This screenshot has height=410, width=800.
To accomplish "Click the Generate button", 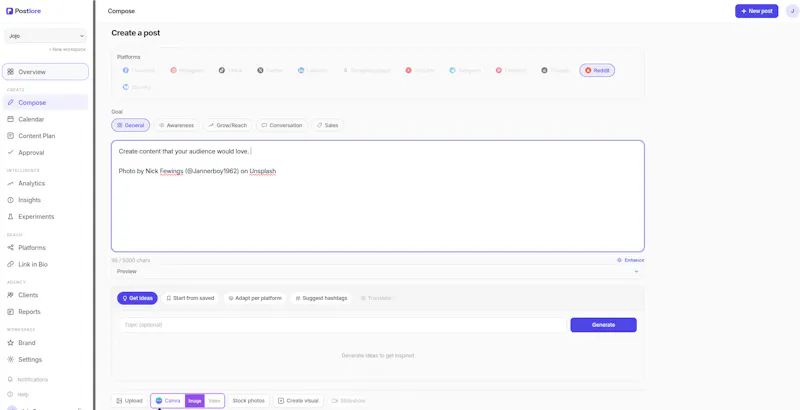I will pyautogui.click(x=604, y=325).
